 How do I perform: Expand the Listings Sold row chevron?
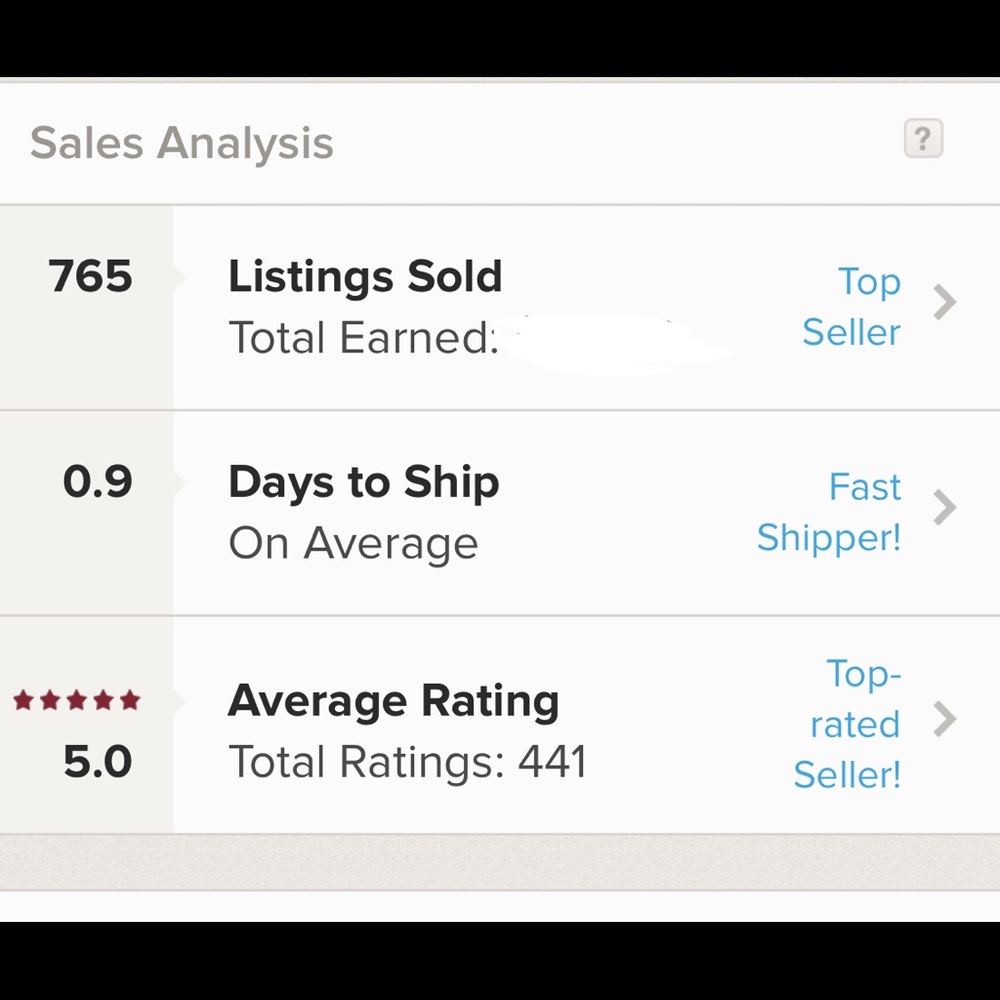(944, 302)
